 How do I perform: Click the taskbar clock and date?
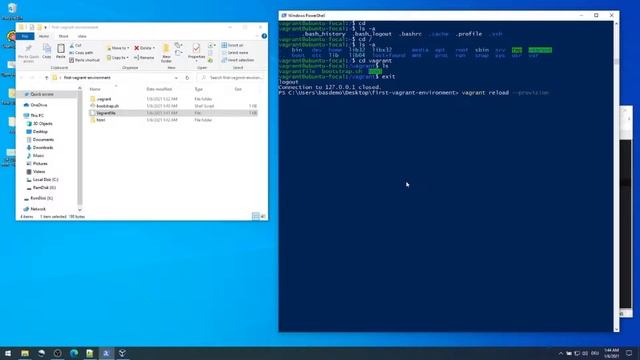(x=611, y=353)
